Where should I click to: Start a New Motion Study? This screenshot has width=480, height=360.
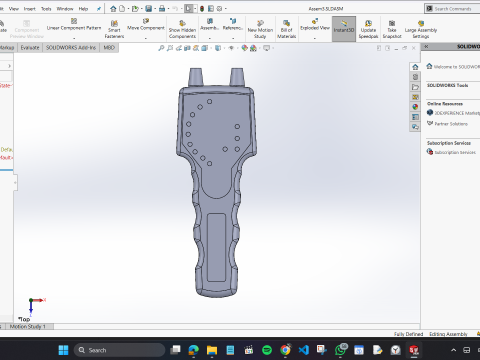[x=260, y=29]
